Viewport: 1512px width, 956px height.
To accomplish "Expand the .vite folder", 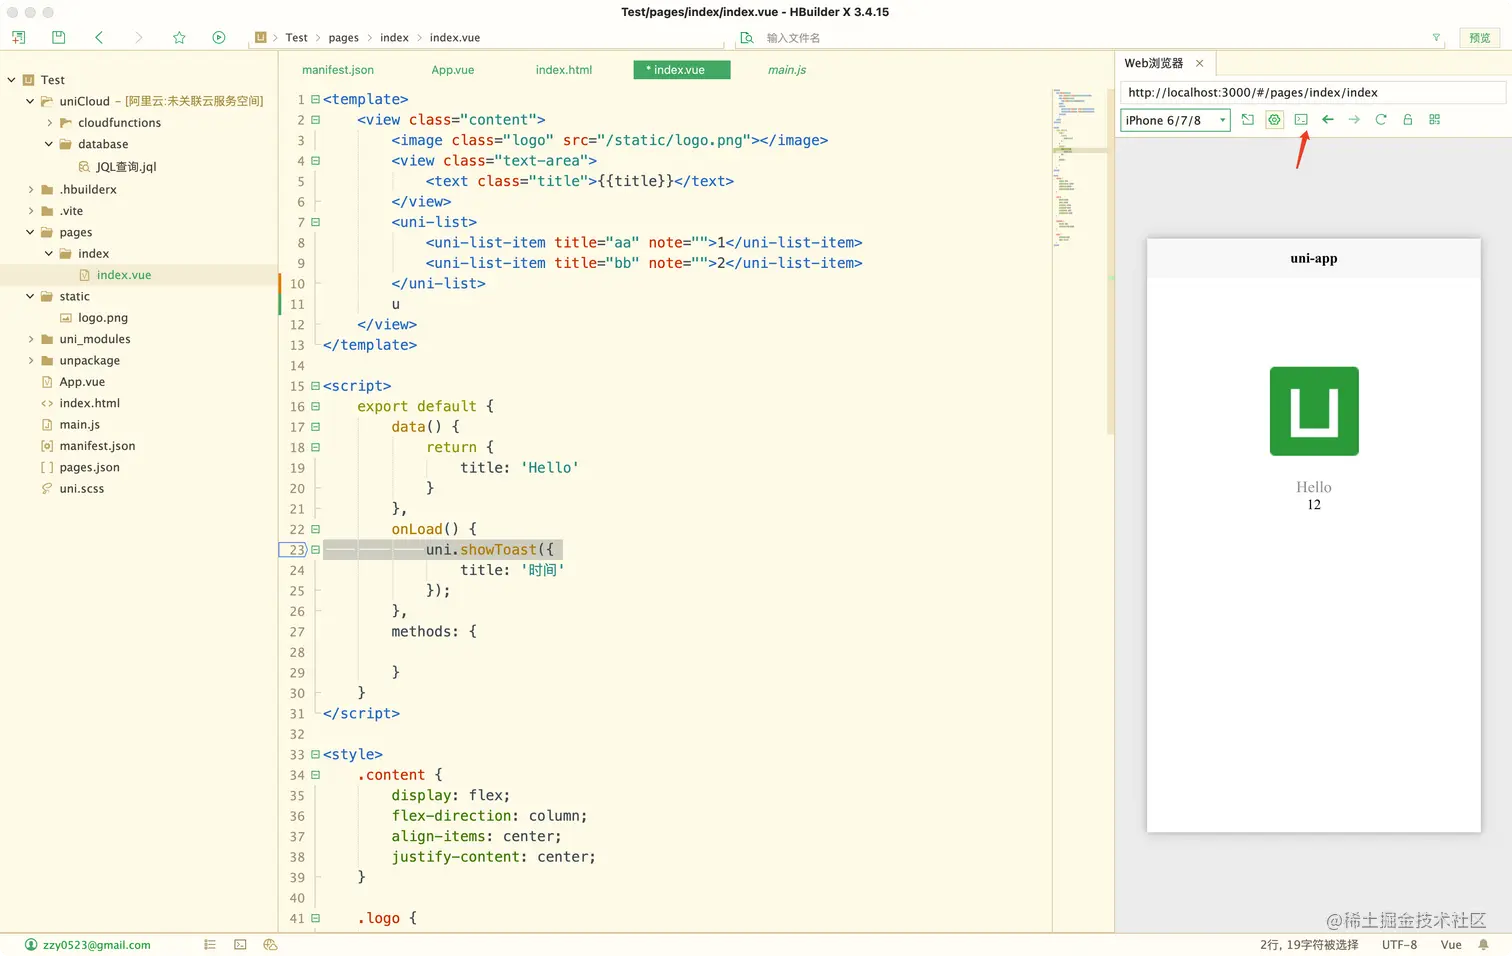I will 30,211.
